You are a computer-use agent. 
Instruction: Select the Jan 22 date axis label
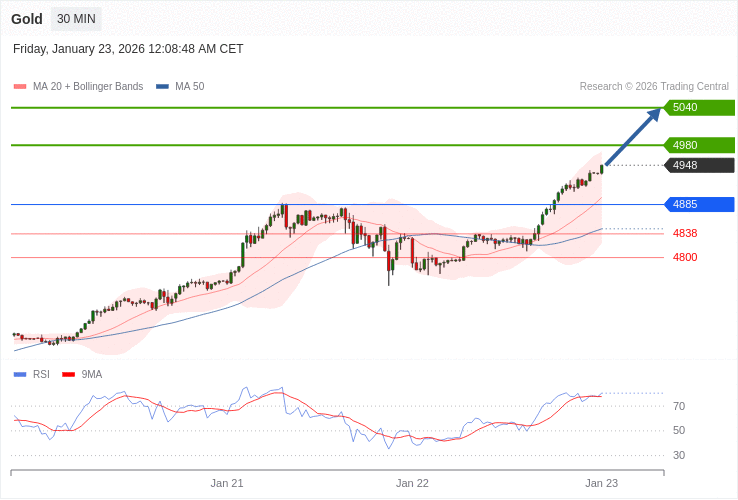pyautogui.click(x=412, y=483)
